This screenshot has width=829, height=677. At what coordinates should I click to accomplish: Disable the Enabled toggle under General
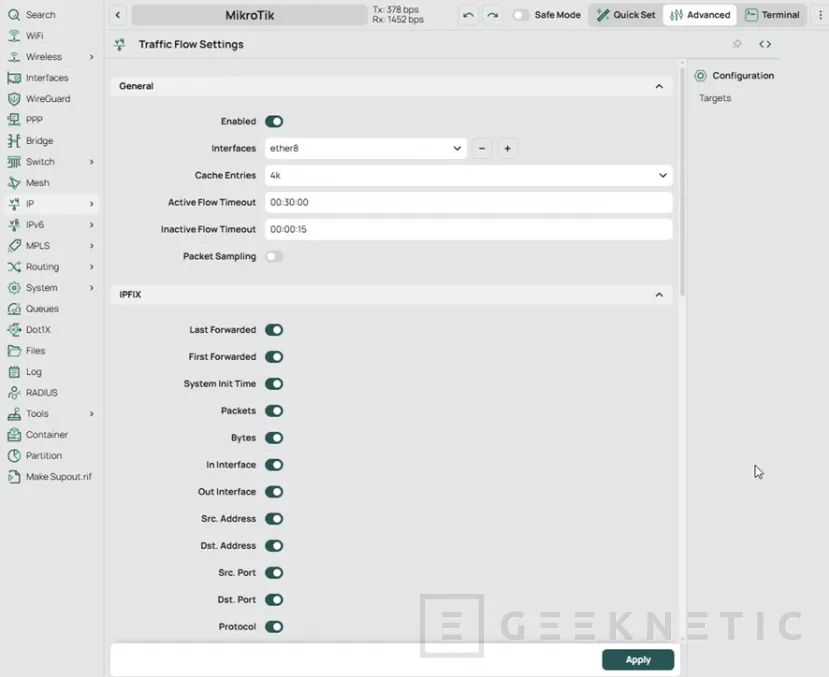tap(274, 121)
